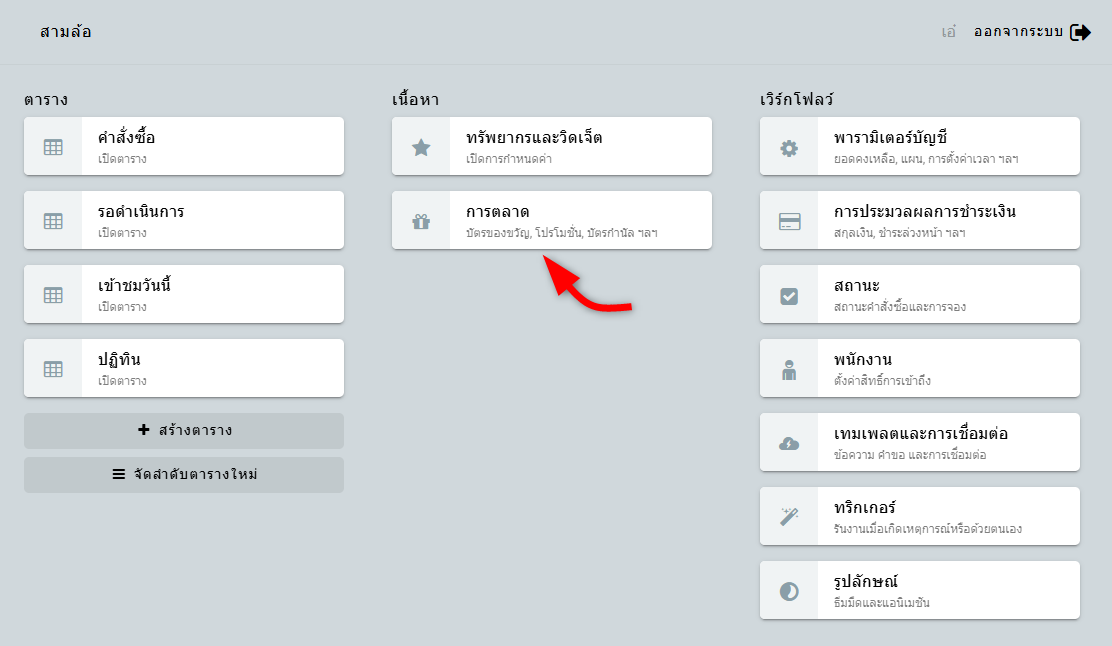
Task: Click the star icon for ทรัพยากรและวิดเจ็ต
Action: coord(421,147)
